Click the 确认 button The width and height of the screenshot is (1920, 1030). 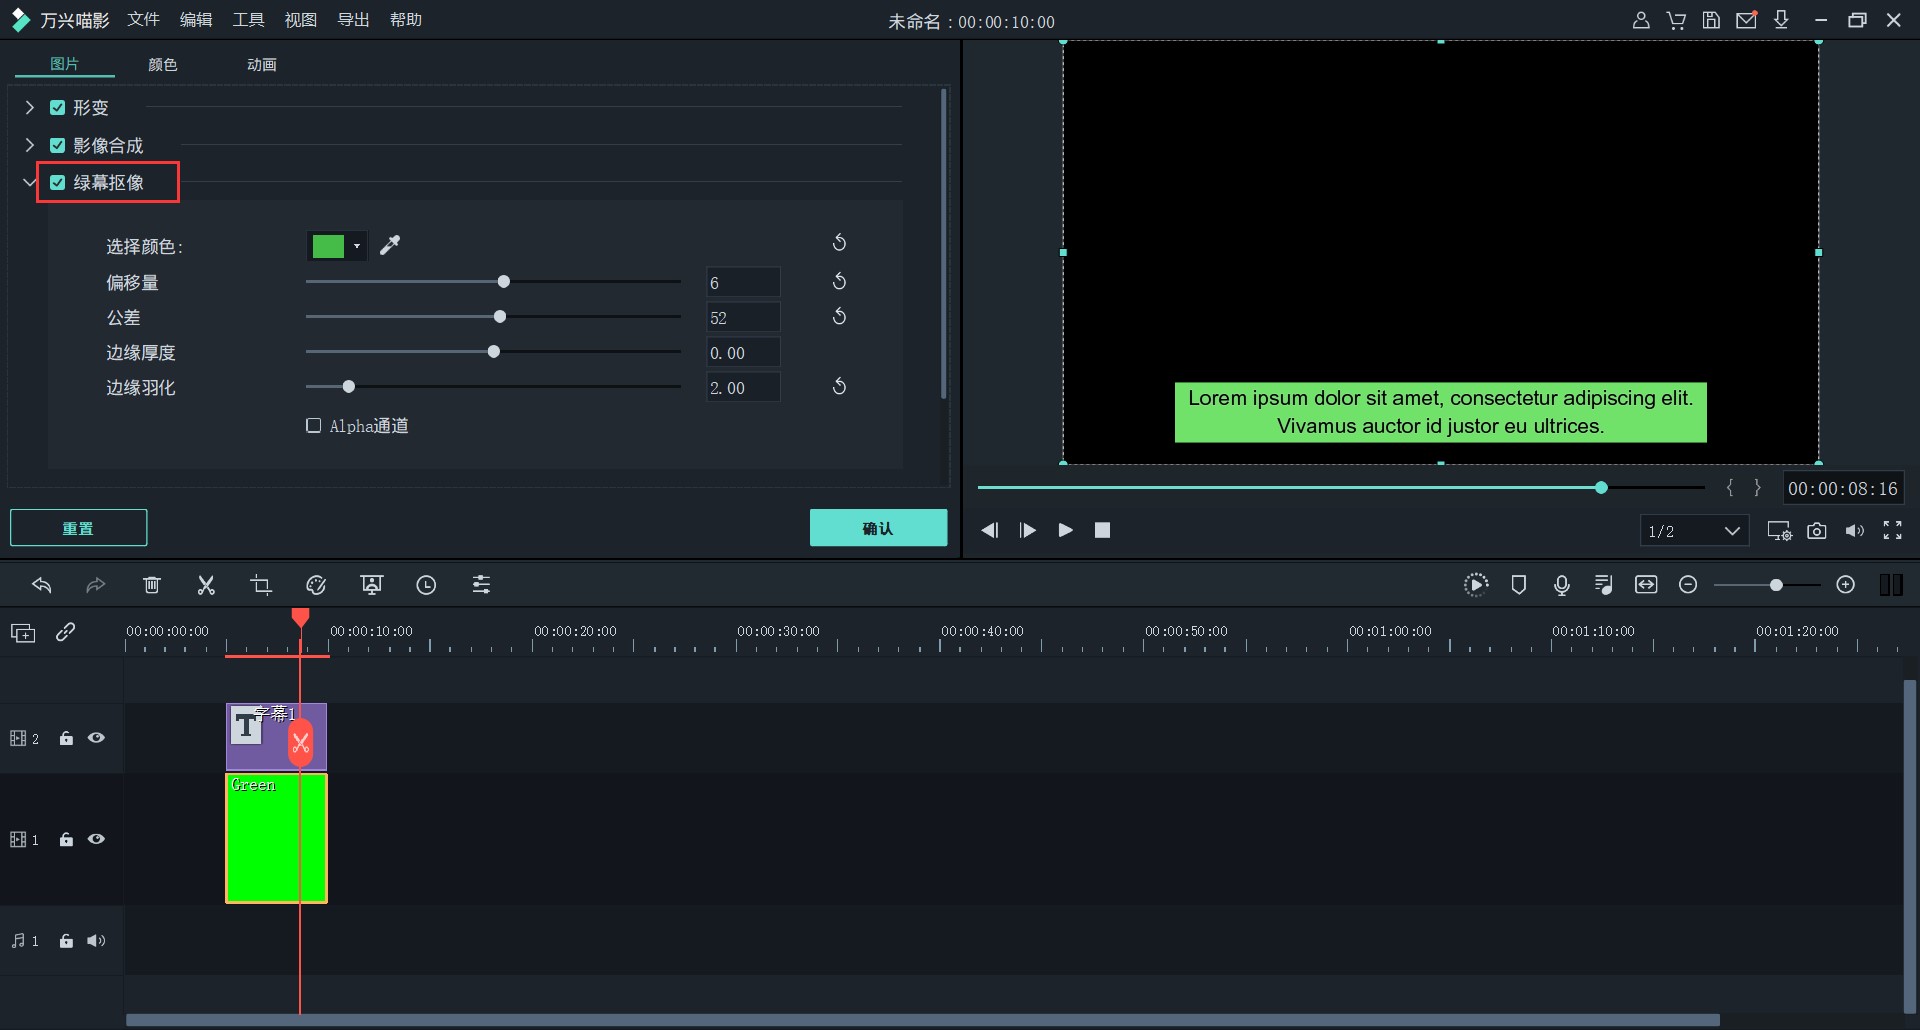877,528
